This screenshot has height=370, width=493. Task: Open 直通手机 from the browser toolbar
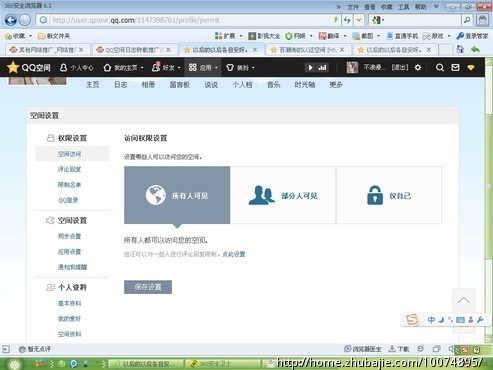click(x=402, y=36)
